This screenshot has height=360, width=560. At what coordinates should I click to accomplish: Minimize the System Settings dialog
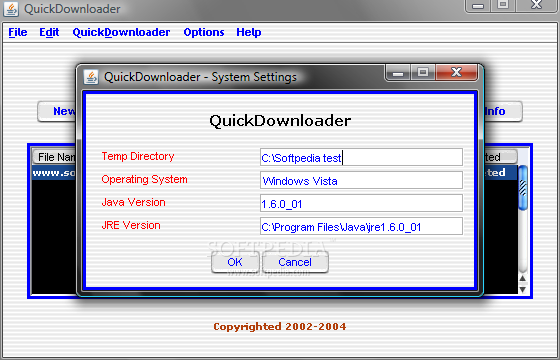pos(398,73)
